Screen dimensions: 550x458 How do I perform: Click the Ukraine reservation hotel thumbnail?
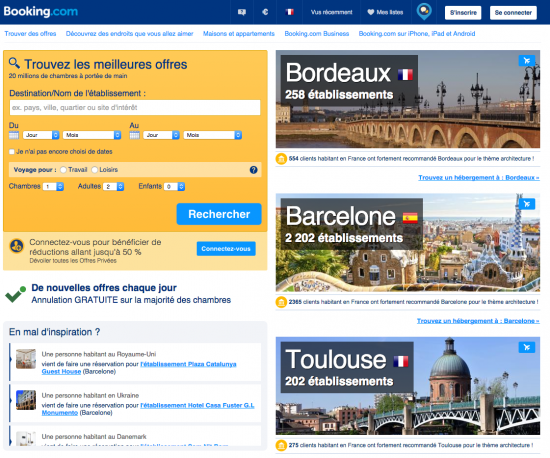click(26, 400)
